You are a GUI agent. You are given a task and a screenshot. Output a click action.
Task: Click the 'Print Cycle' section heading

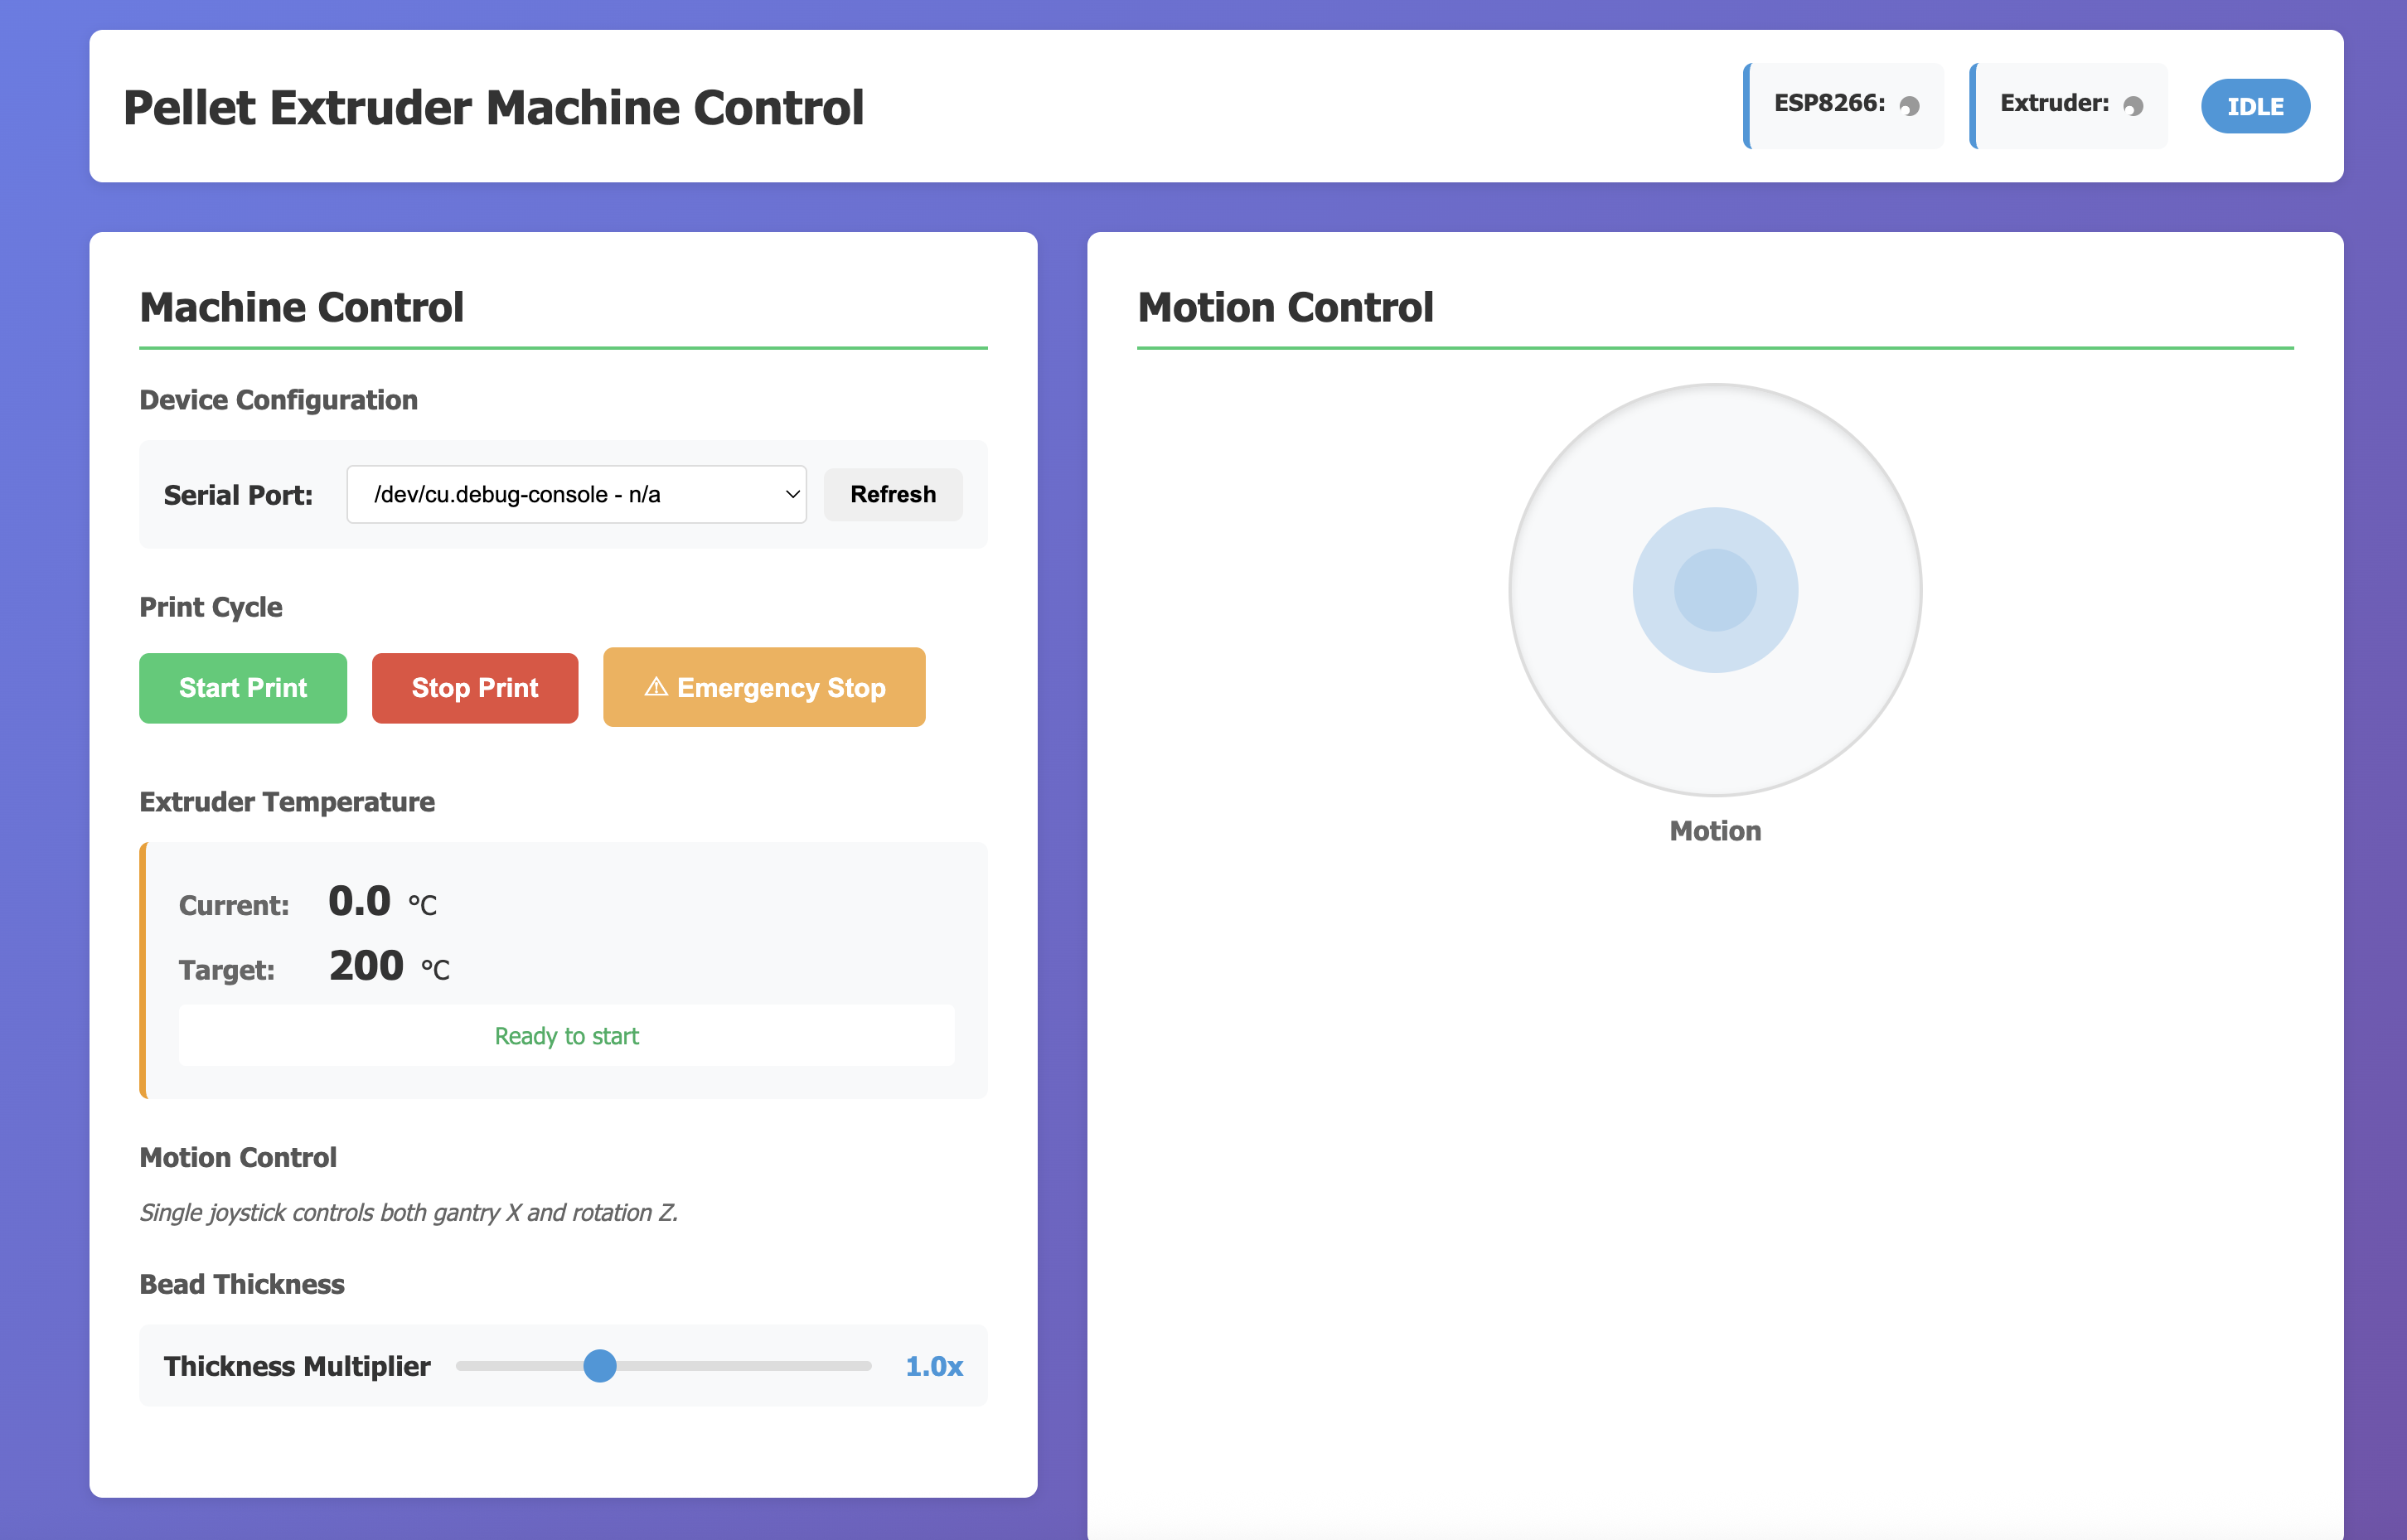tap(211, 607)
